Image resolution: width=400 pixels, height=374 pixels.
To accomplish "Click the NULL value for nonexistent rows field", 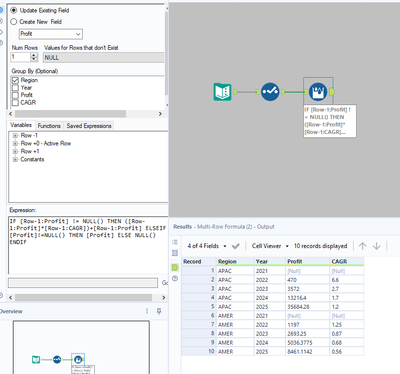I will [x=103, y=57].
